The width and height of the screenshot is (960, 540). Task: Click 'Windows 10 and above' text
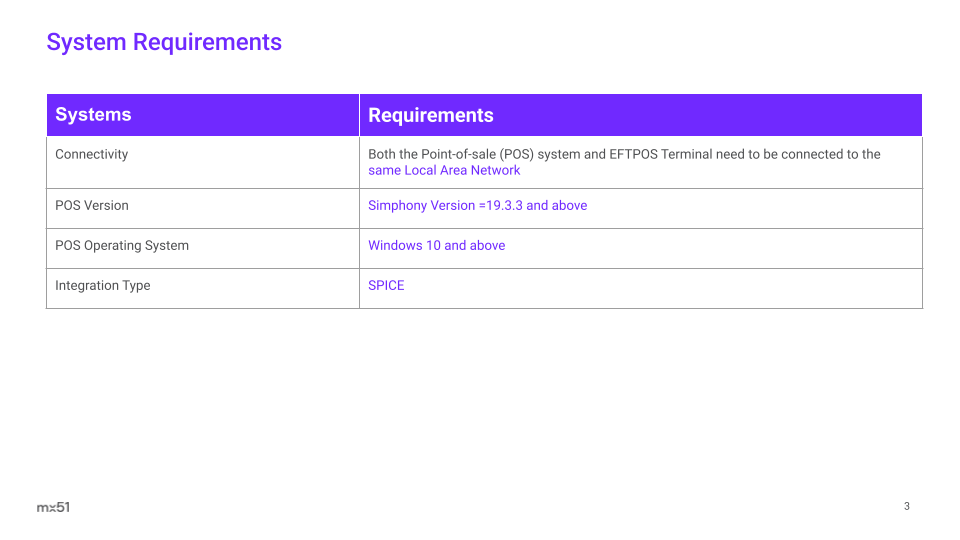(437, 246)
